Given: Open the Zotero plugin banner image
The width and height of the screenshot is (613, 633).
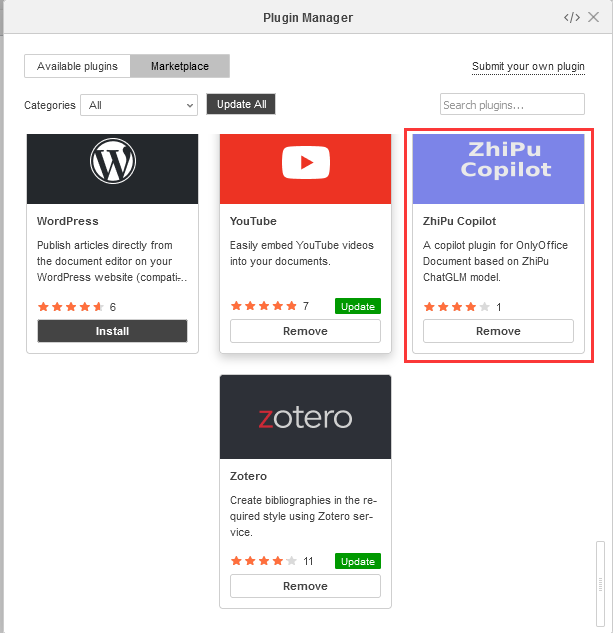Looking at the screenshot, I should pos(305,417).
